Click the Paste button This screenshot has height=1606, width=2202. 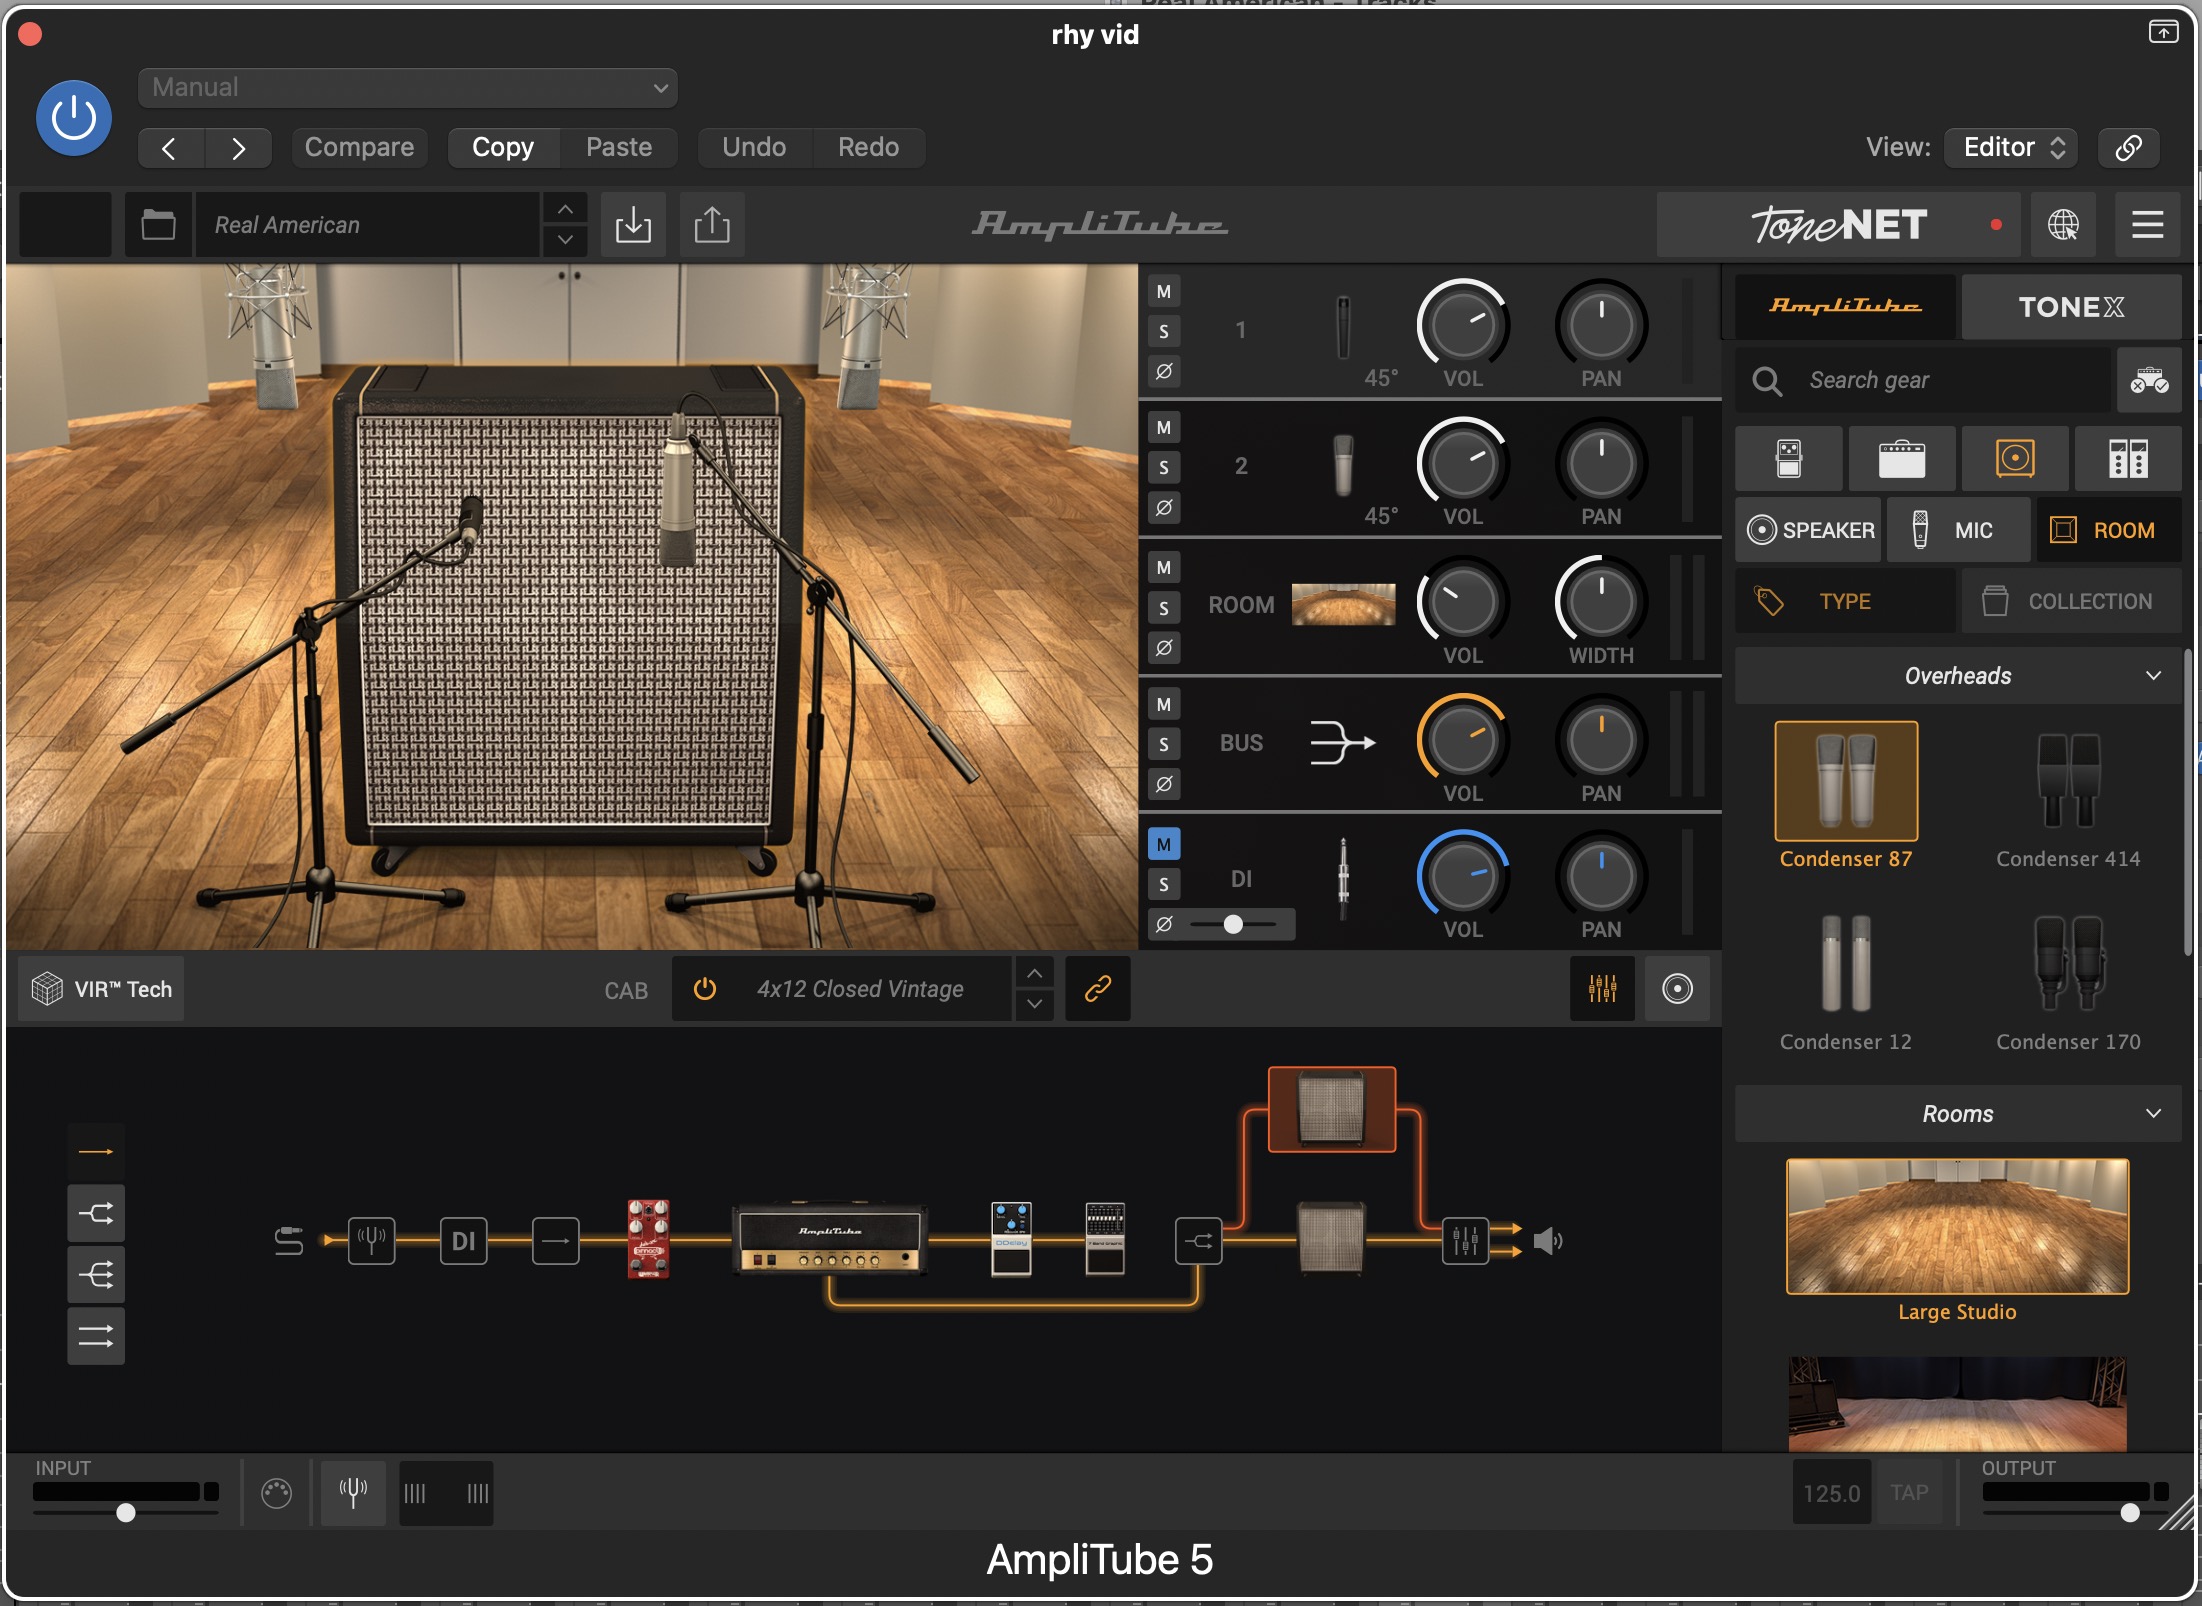coord(619,148)
